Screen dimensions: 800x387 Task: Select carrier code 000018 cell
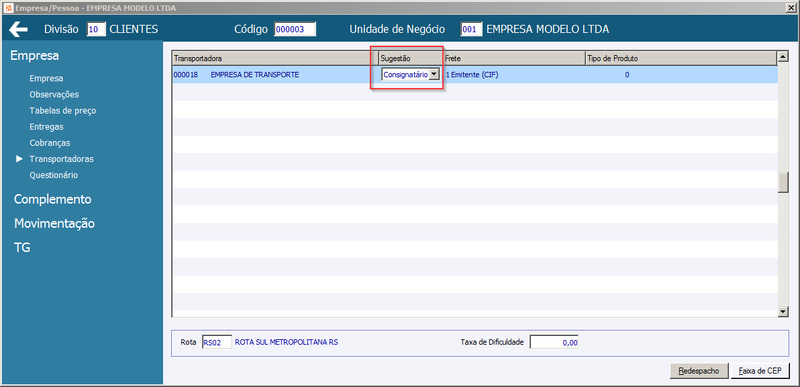[186, 75]
